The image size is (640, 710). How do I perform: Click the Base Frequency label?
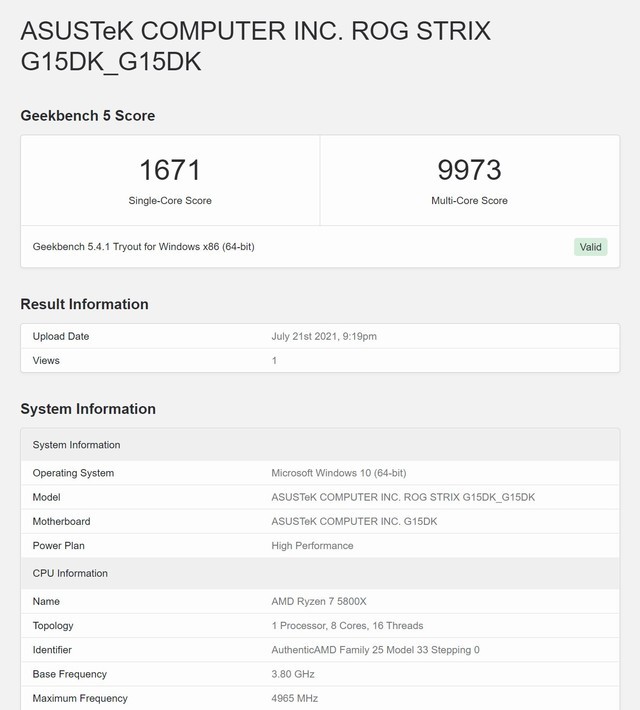70,674
